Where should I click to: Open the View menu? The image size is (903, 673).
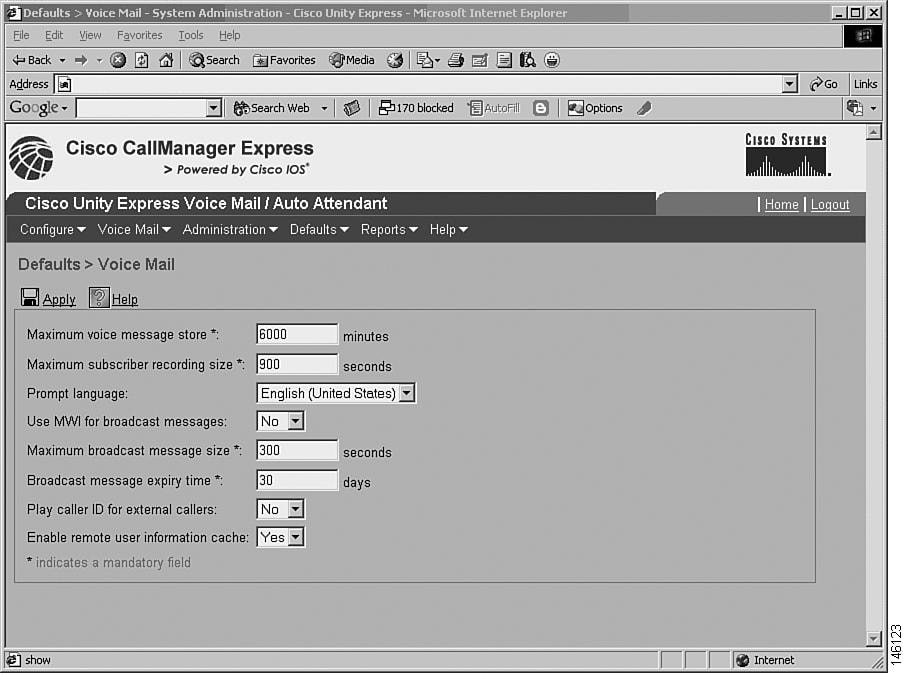(x=90, y=35)
